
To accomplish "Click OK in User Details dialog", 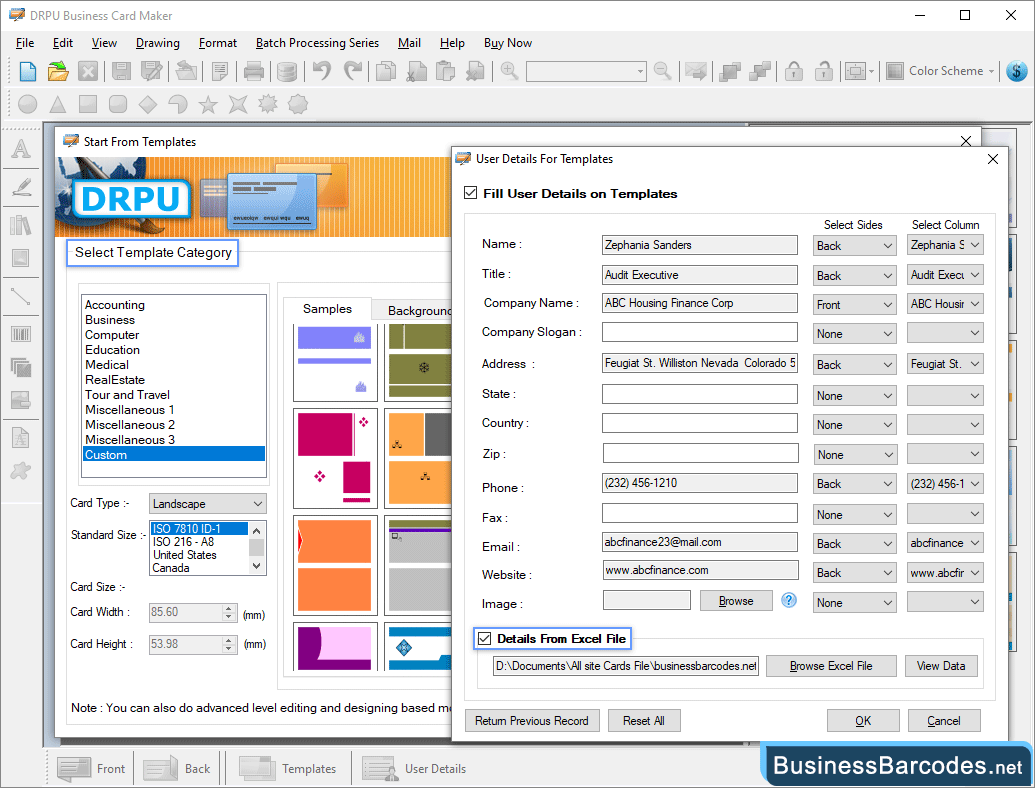I will coord(863,721).
